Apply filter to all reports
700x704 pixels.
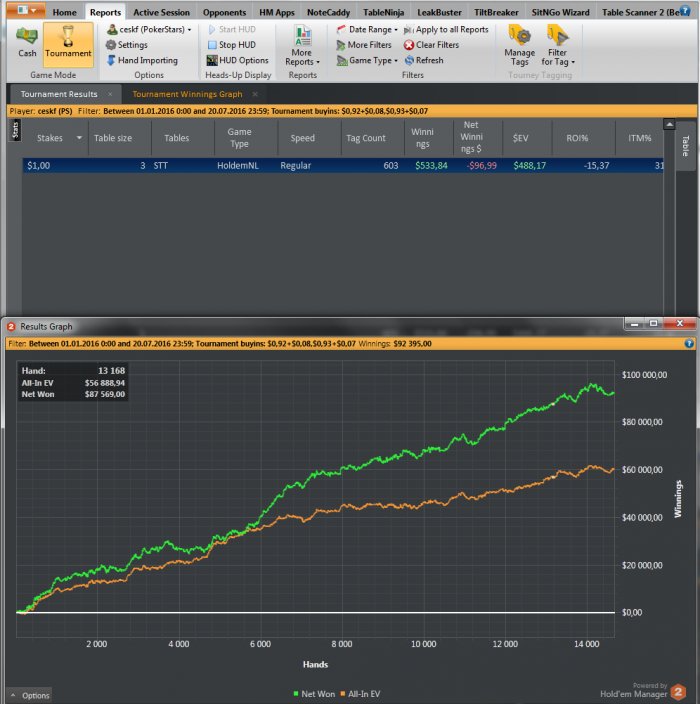[x=445, y=30]
